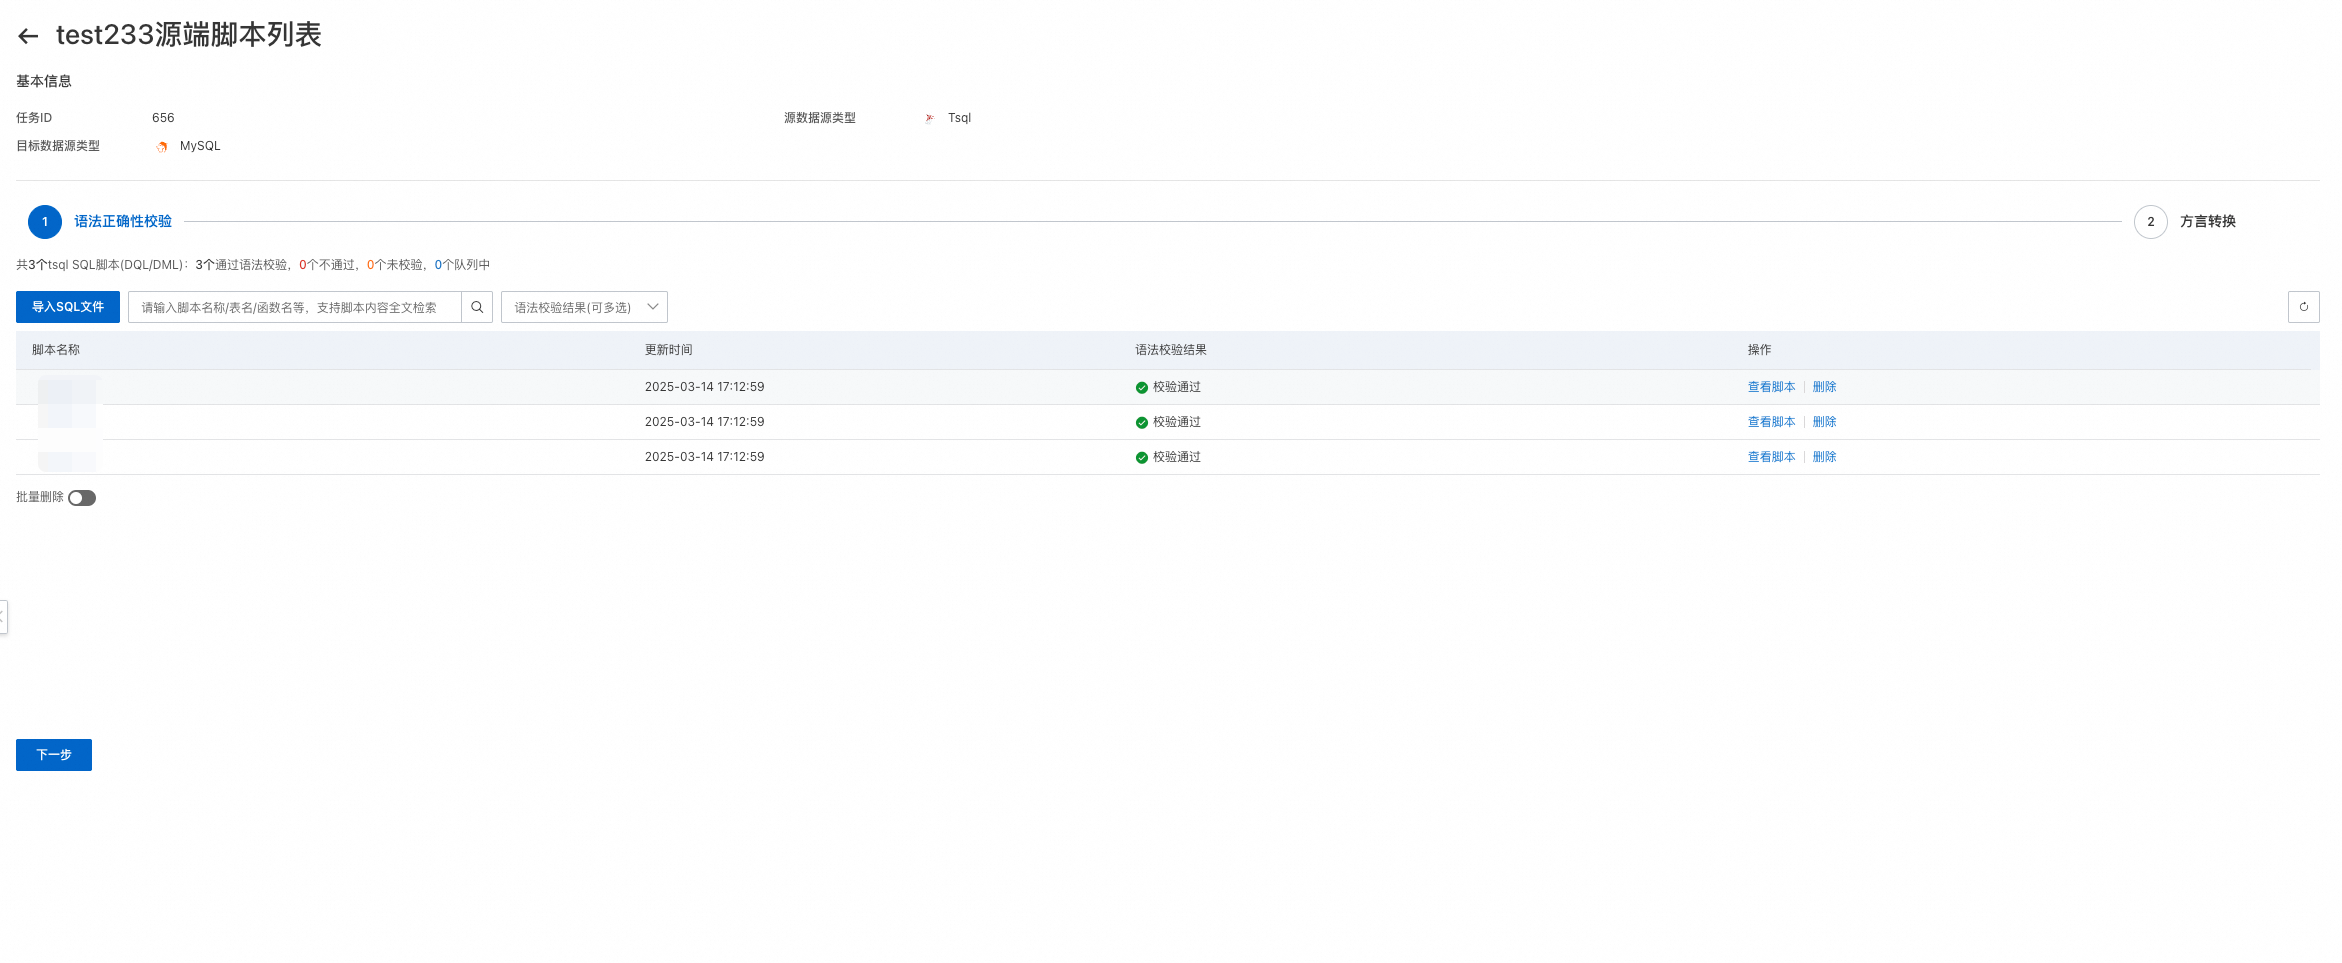Click the 0个未校验 summary count
This screenshot has width=2342, height=963.
(x=395, y=265)
